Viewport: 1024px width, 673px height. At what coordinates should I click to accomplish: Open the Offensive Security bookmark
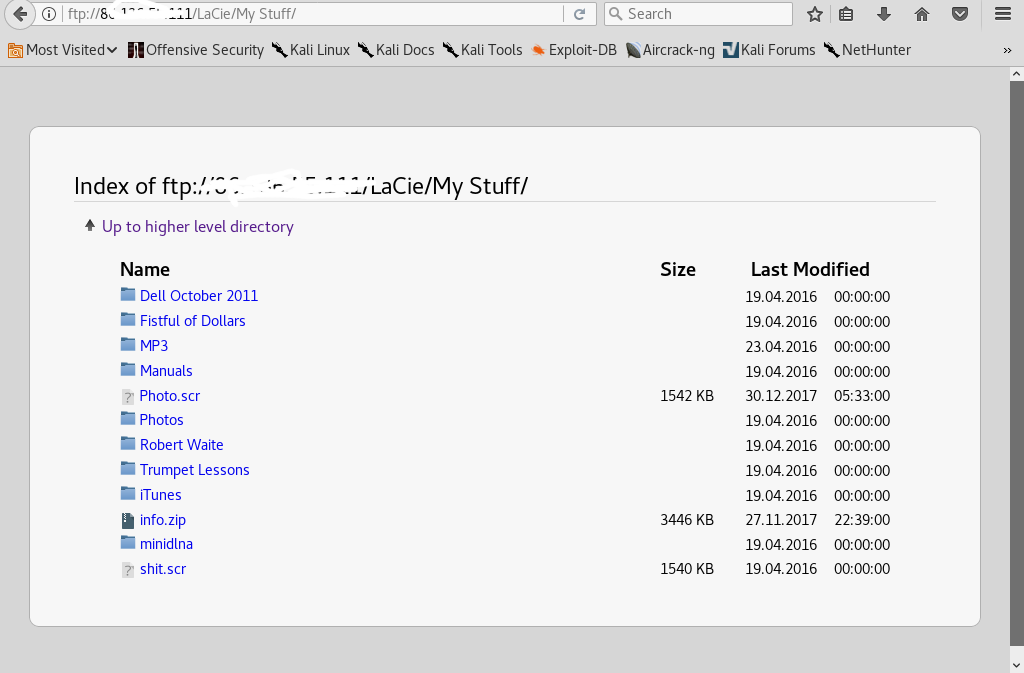[x=196, y=50]
